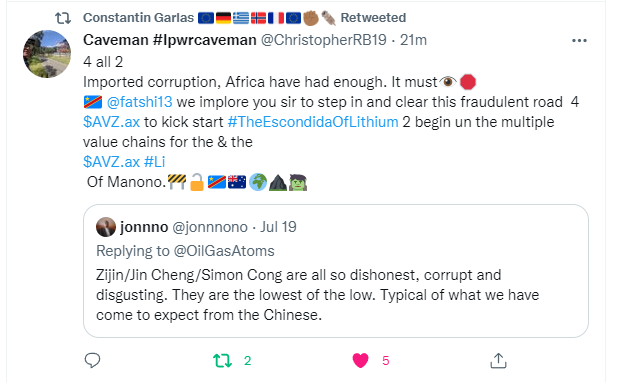Open the quoted tweet about Zijin/Jin Cheng
The height and width of the screenshot is (382, 624).
[x=336, y=271]
